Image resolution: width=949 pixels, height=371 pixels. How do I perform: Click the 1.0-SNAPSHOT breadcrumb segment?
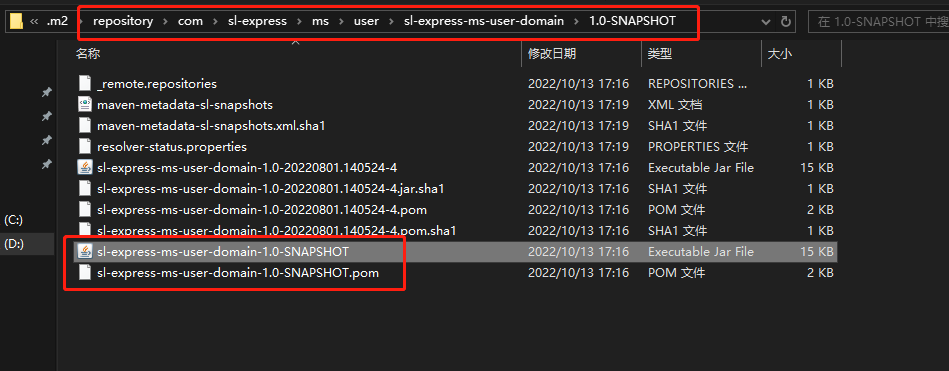[x=632, y=21]
